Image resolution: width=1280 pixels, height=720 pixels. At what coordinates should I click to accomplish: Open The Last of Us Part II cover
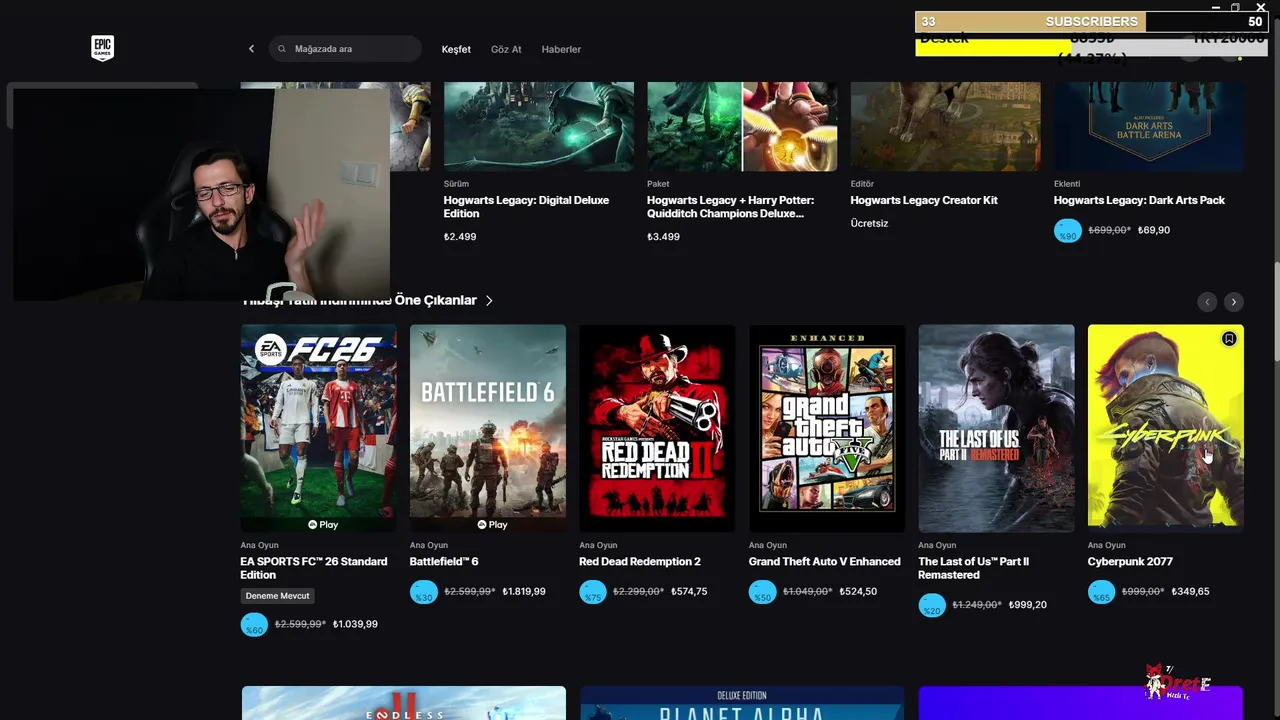tap(996, 428)
